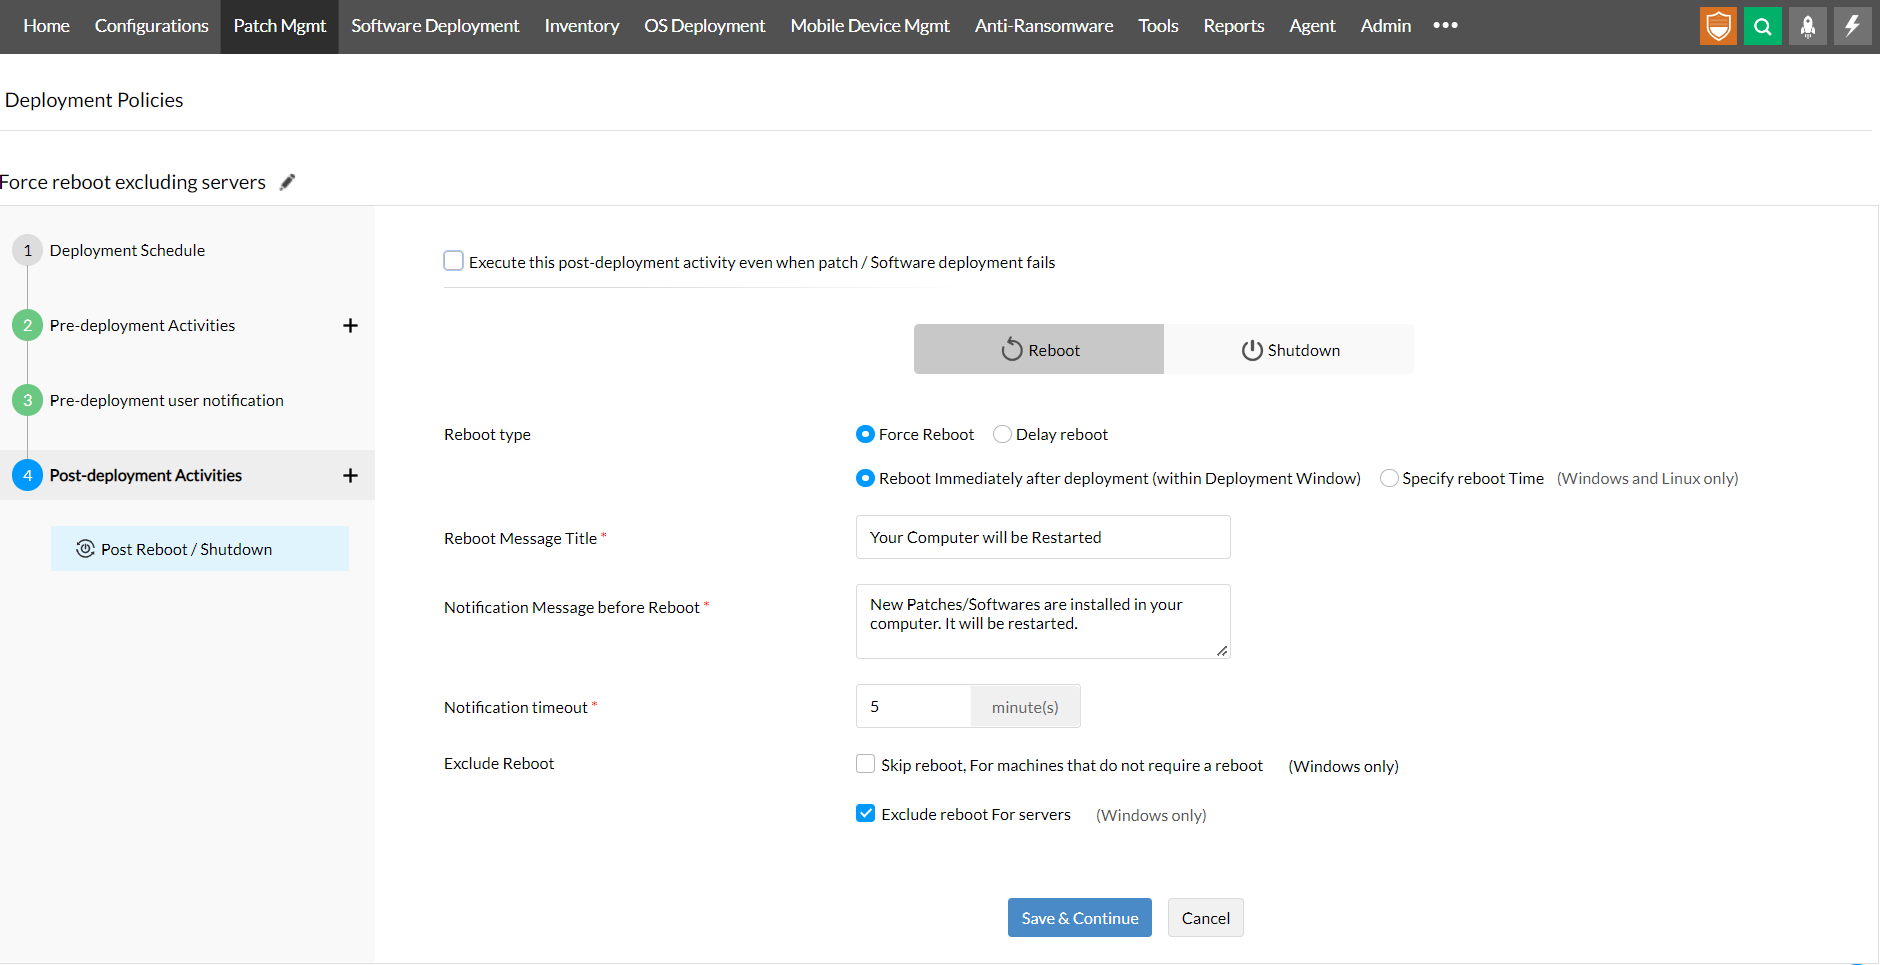Uncheck Exclude reboot For servers
Screen dimensions: 1880x965
[x=866, y=813]
